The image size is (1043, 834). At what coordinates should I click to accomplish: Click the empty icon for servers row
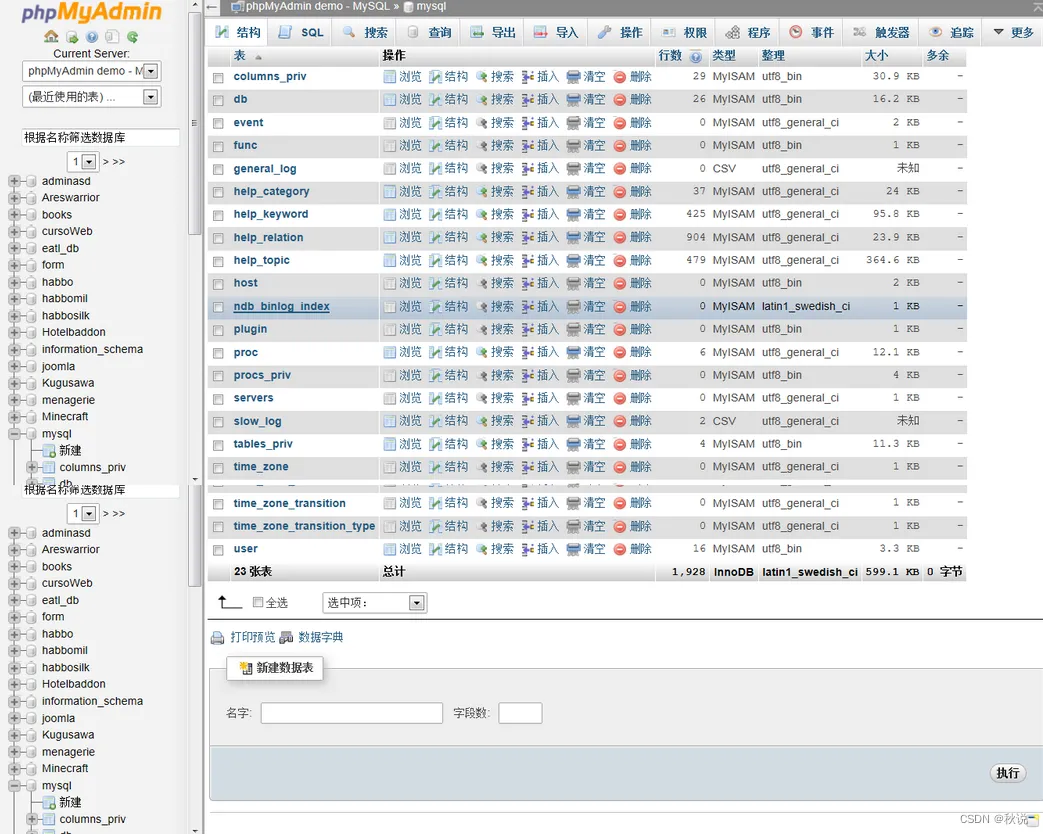tap(573, 398)
